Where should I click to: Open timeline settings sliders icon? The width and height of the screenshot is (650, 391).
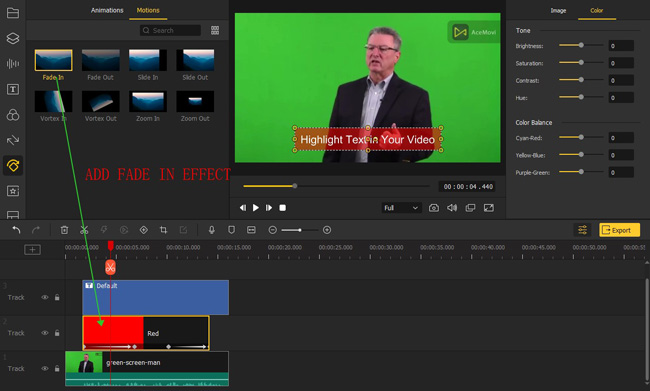[582, 230]
